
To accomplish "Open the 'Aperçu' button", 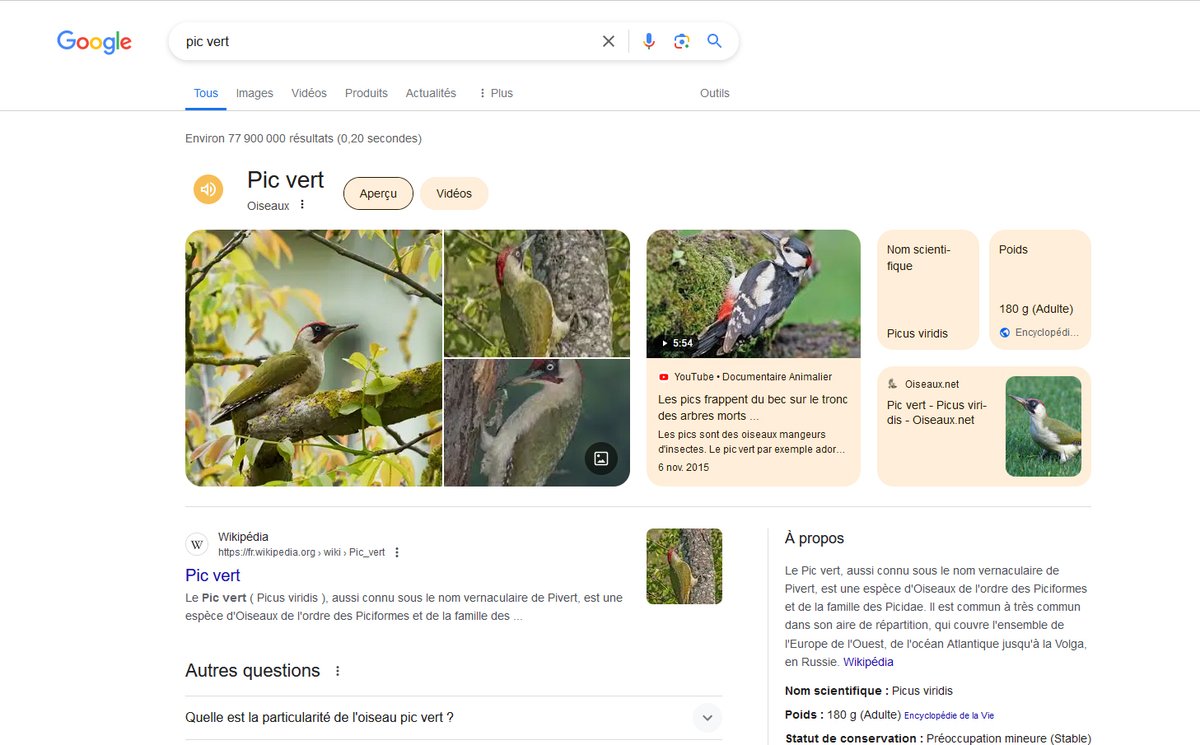I will coord(378,193).
